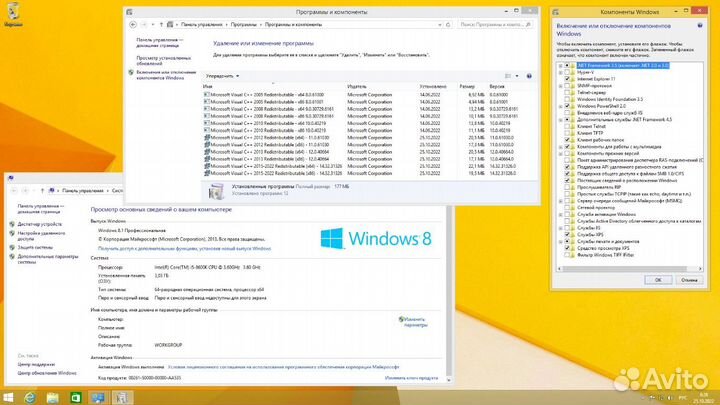The width and height of the screenshot is (720, 405).
Task: Click the control panel icon in the address bar
Action: (170, 25)
